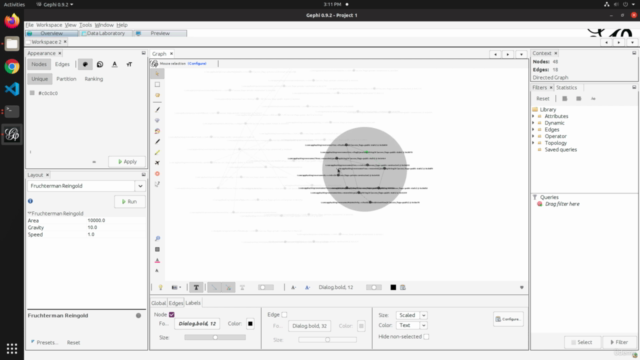Switch to Data Laboratory view
This screenshot has height=360, width=640.
tap(105, 33)
